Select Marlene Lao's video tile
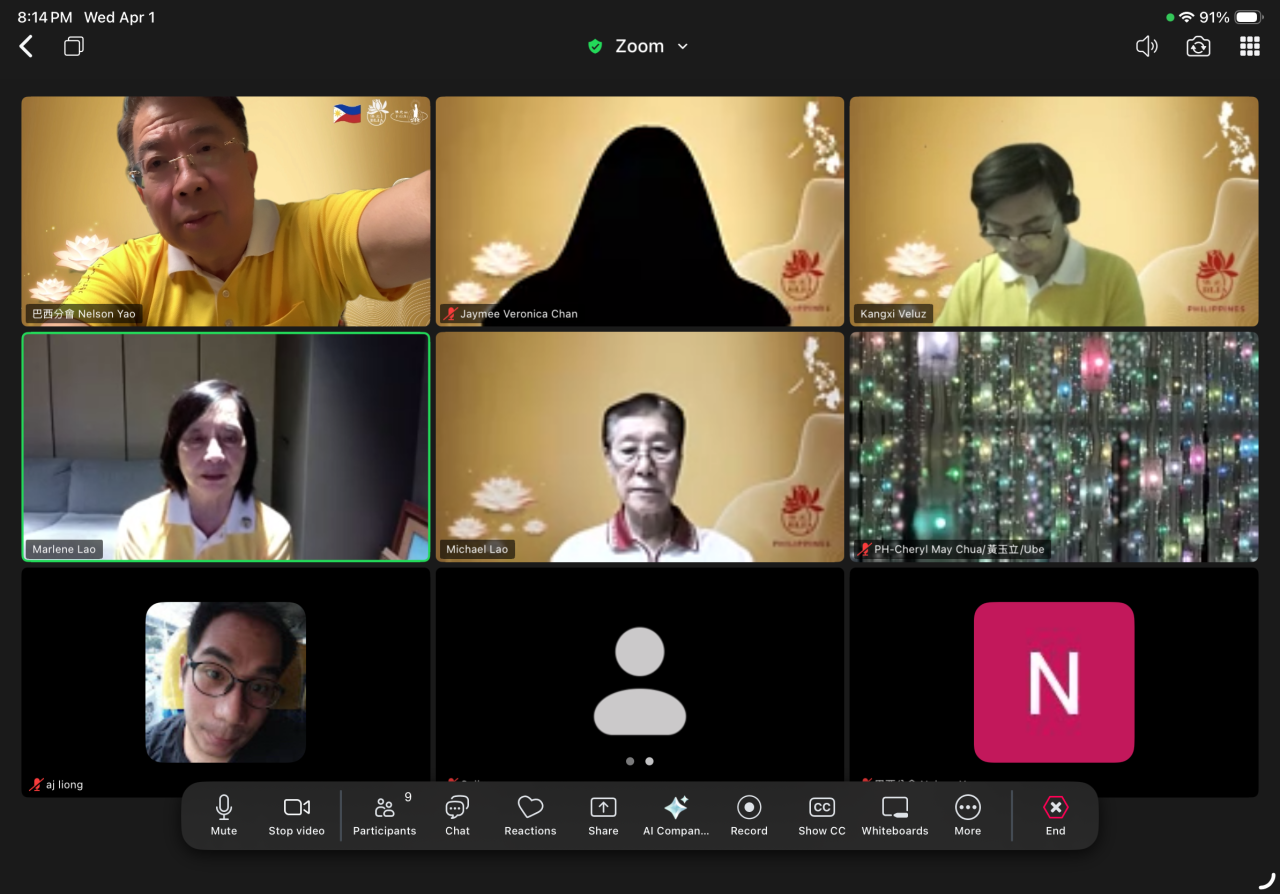The width and height of the screenshot is (1280, 894). point(226,447)
